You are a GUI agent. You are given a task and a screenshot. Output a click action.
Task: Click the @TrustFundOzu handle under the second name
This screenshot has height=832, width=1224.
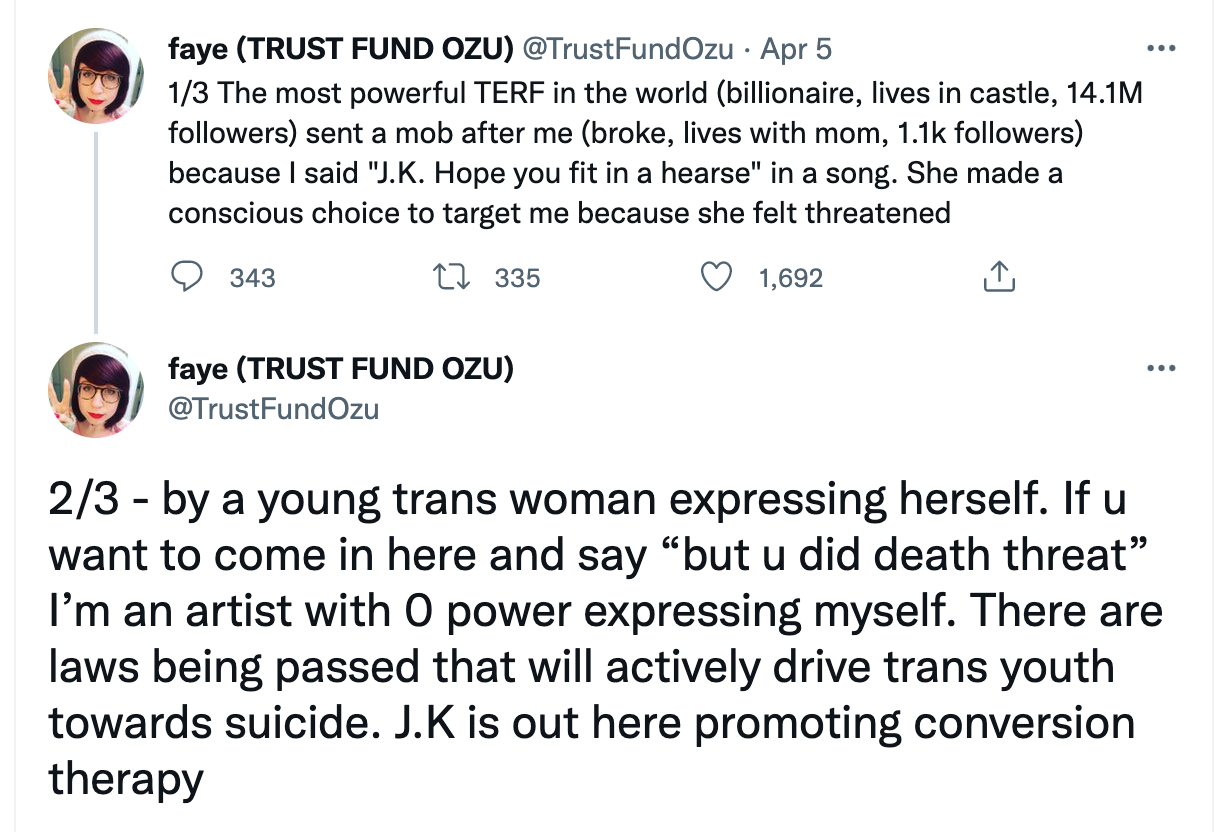[274, 408]
